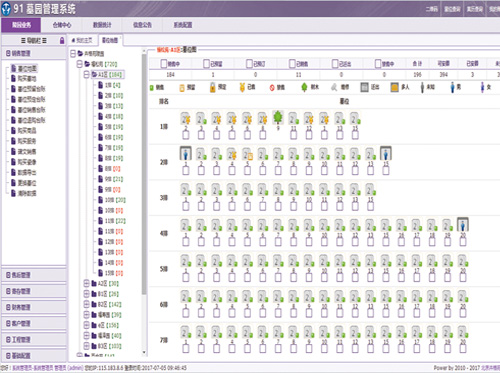Select the available grave icon at 1排 plot 3

pos(201,119)
